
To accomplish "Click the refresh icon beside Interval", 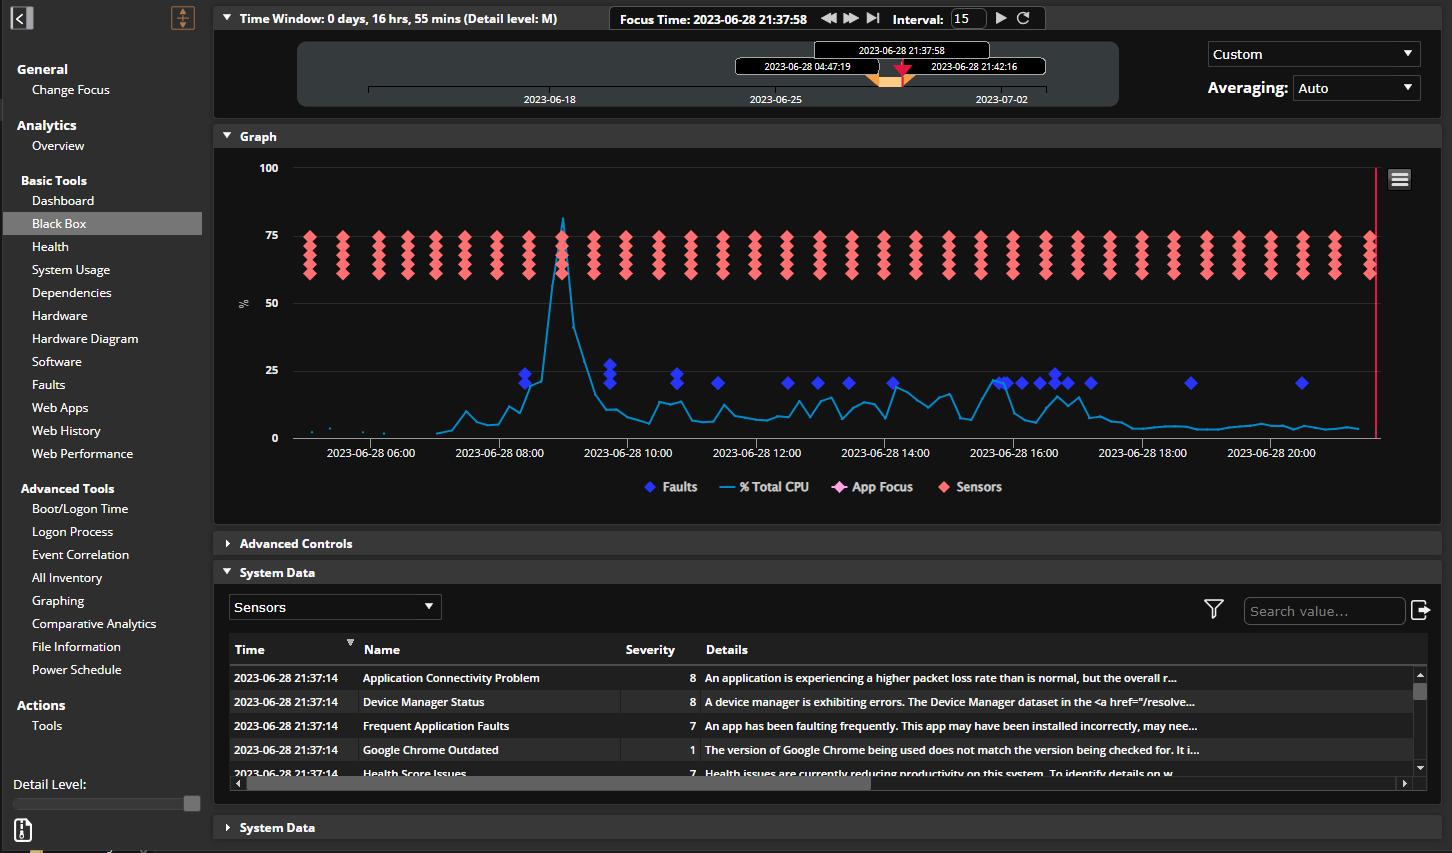I will tap(1023, 18).
